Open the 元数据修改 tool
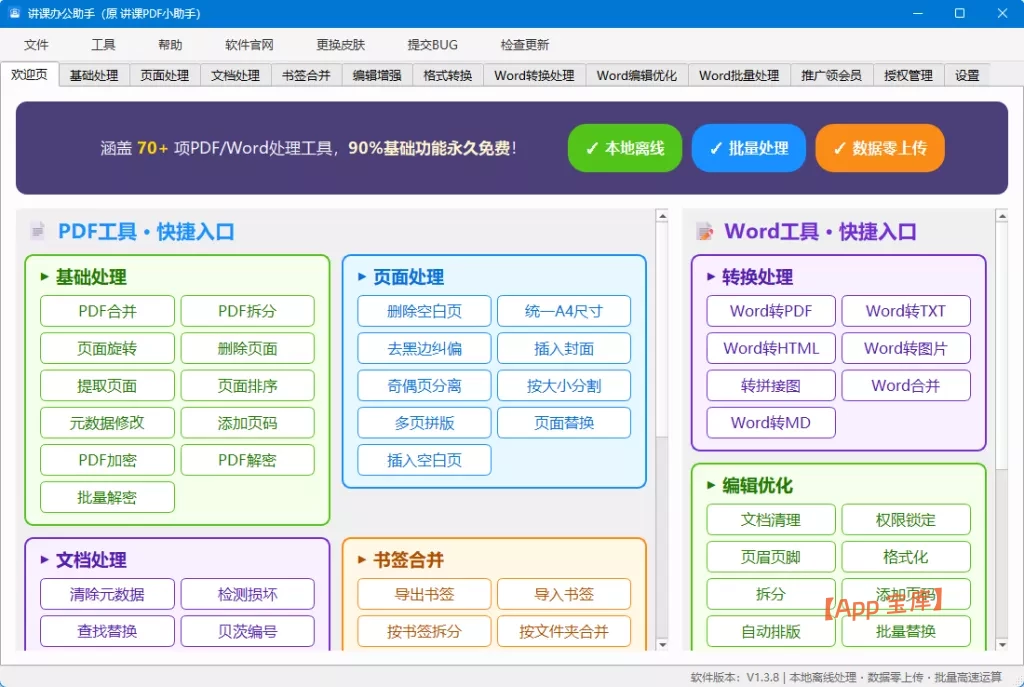The image size is (1024, 687). 107,423
